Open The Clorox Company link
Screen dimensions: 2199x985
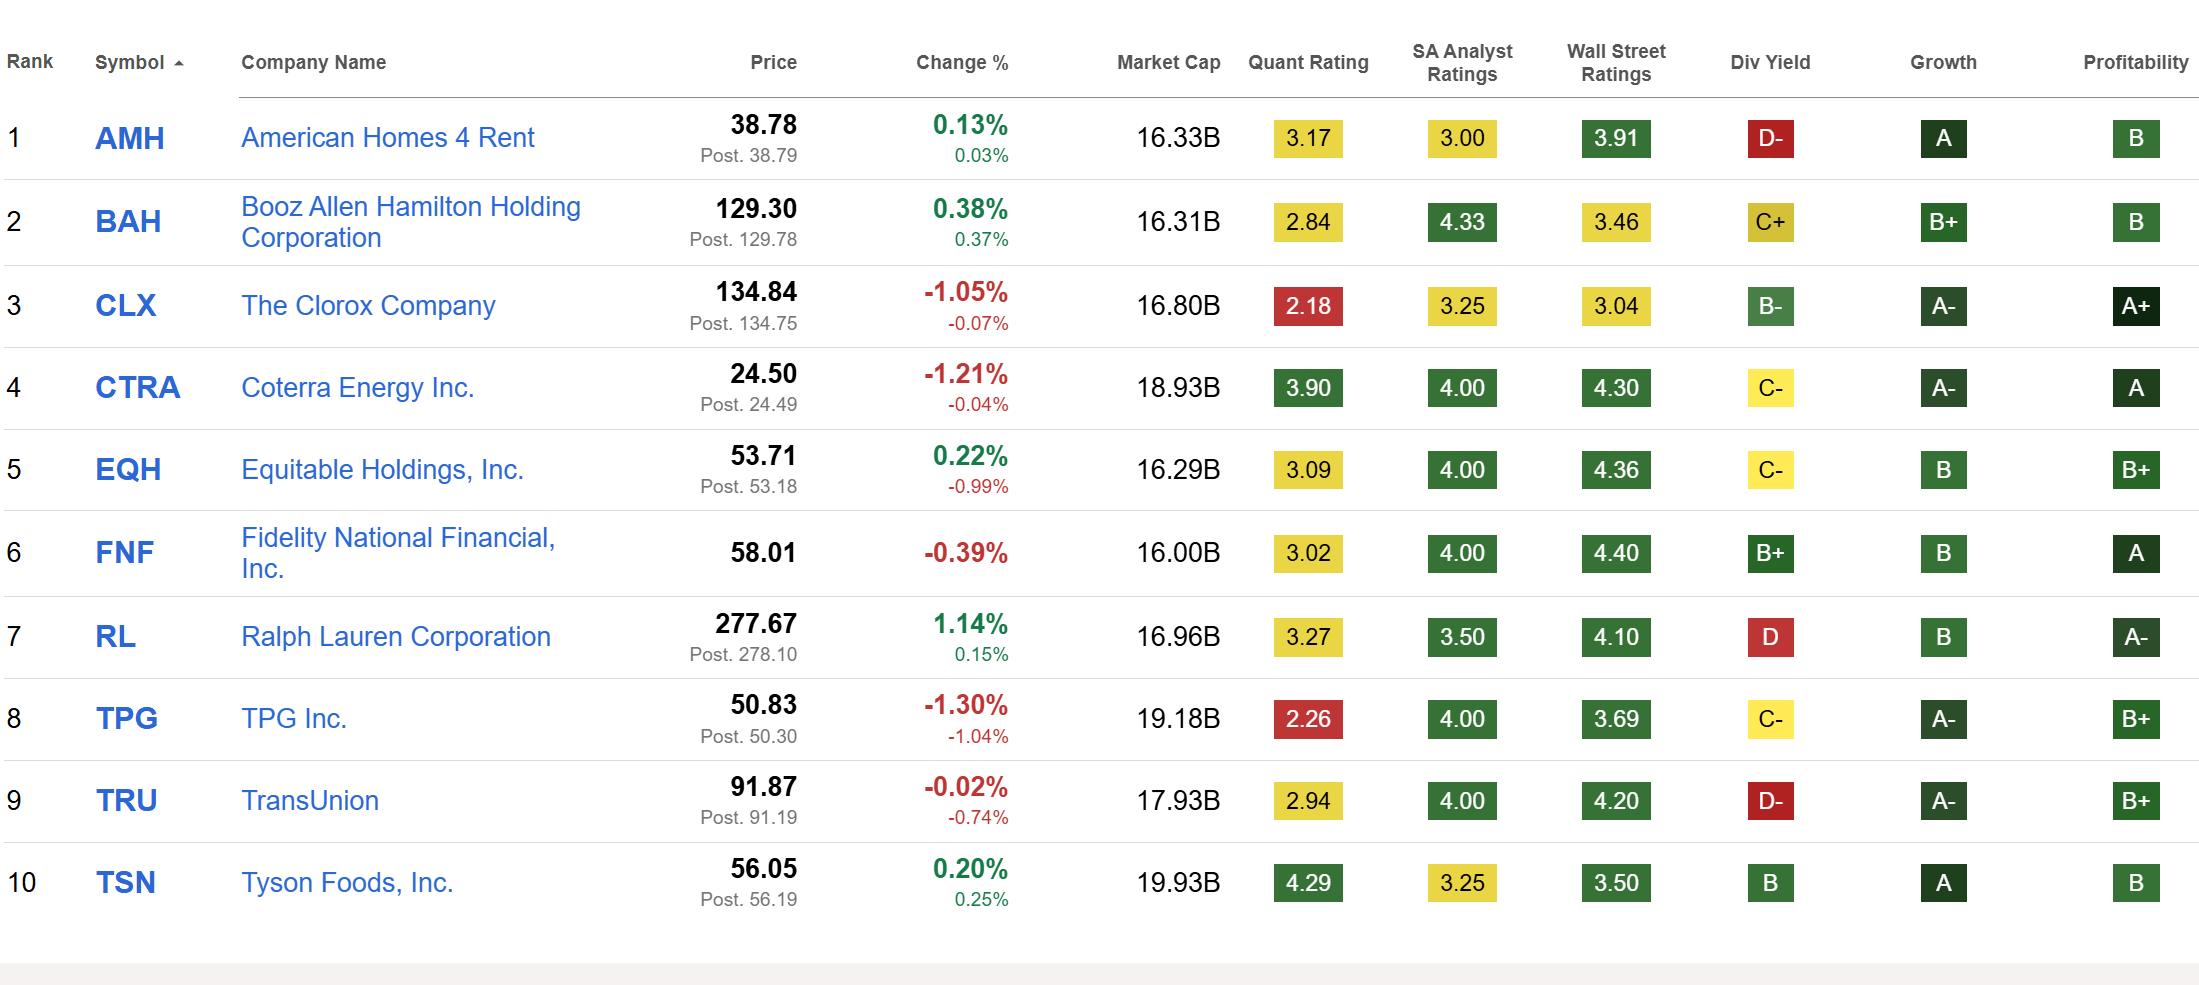pos(368,305)
